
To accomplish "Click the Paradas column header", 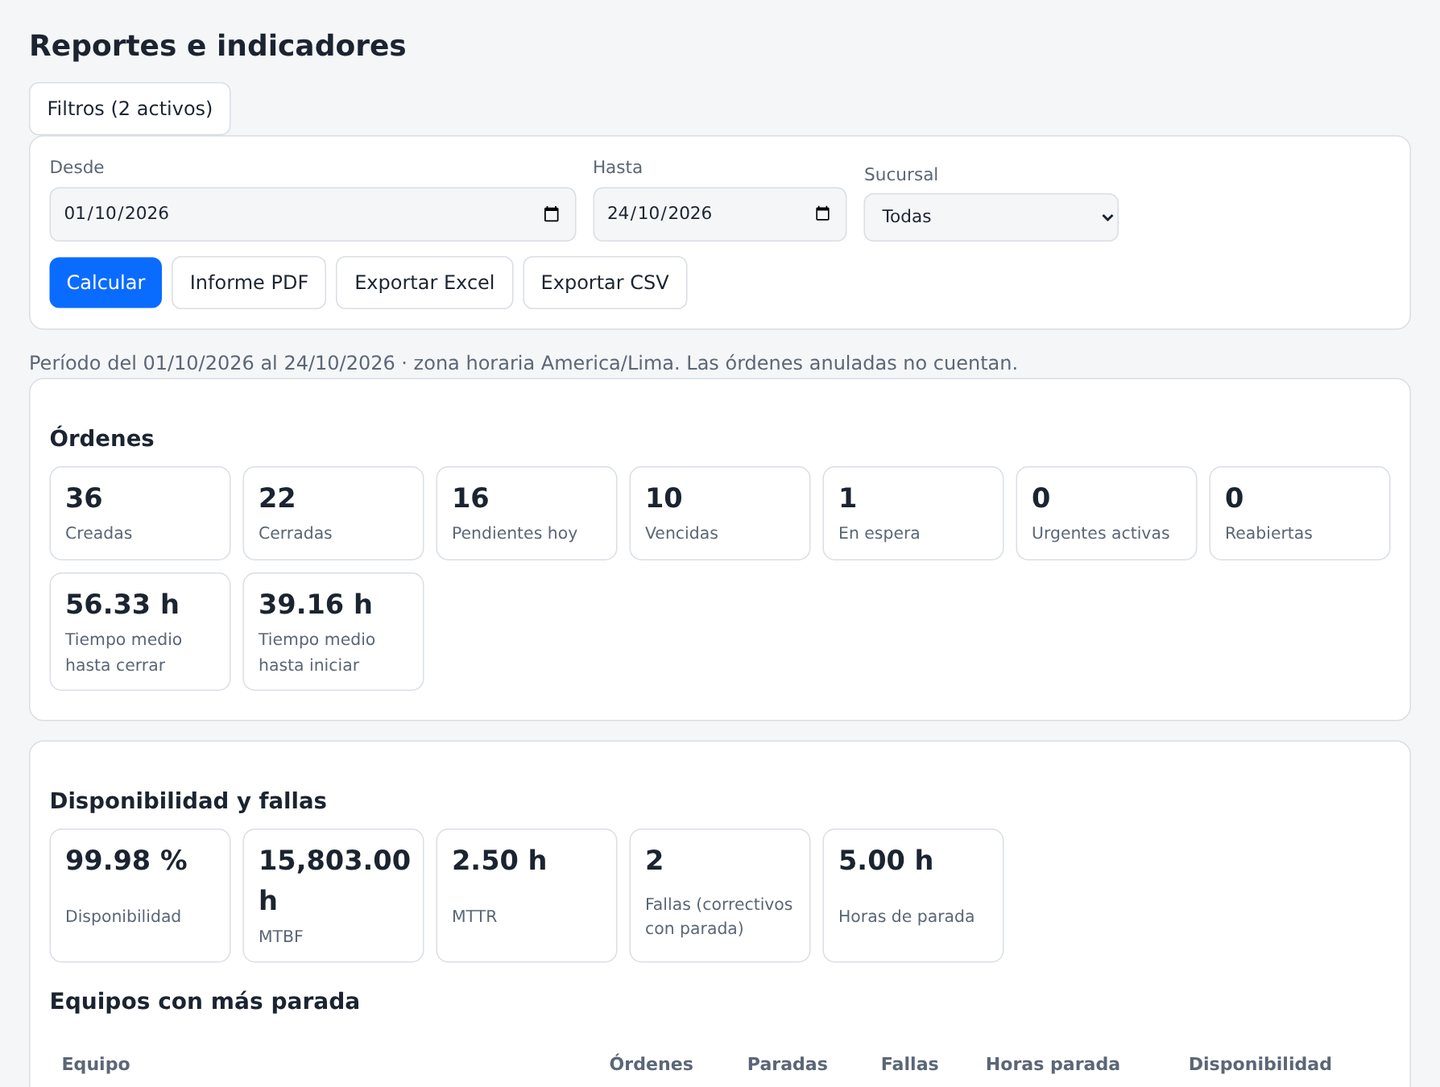I will [787, 1064].
